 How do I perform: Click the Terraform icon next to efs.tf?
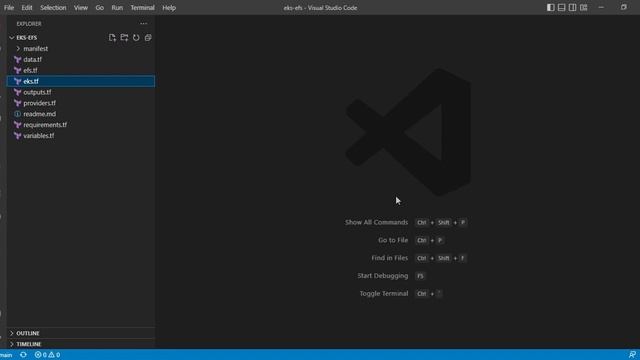(18, 70)
